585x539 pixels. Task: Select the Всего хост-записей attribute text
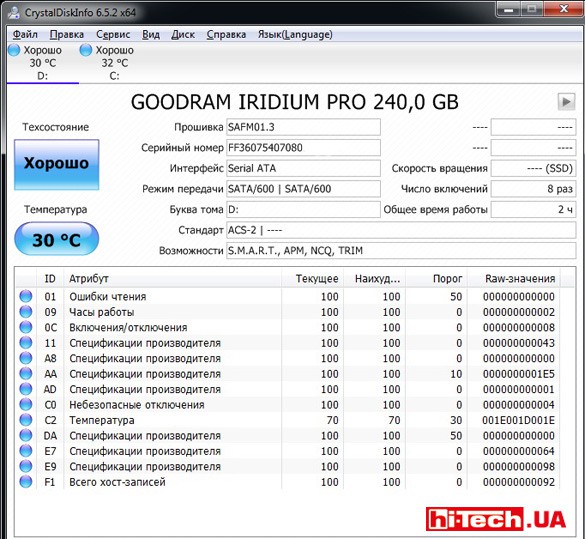point(118,482)
